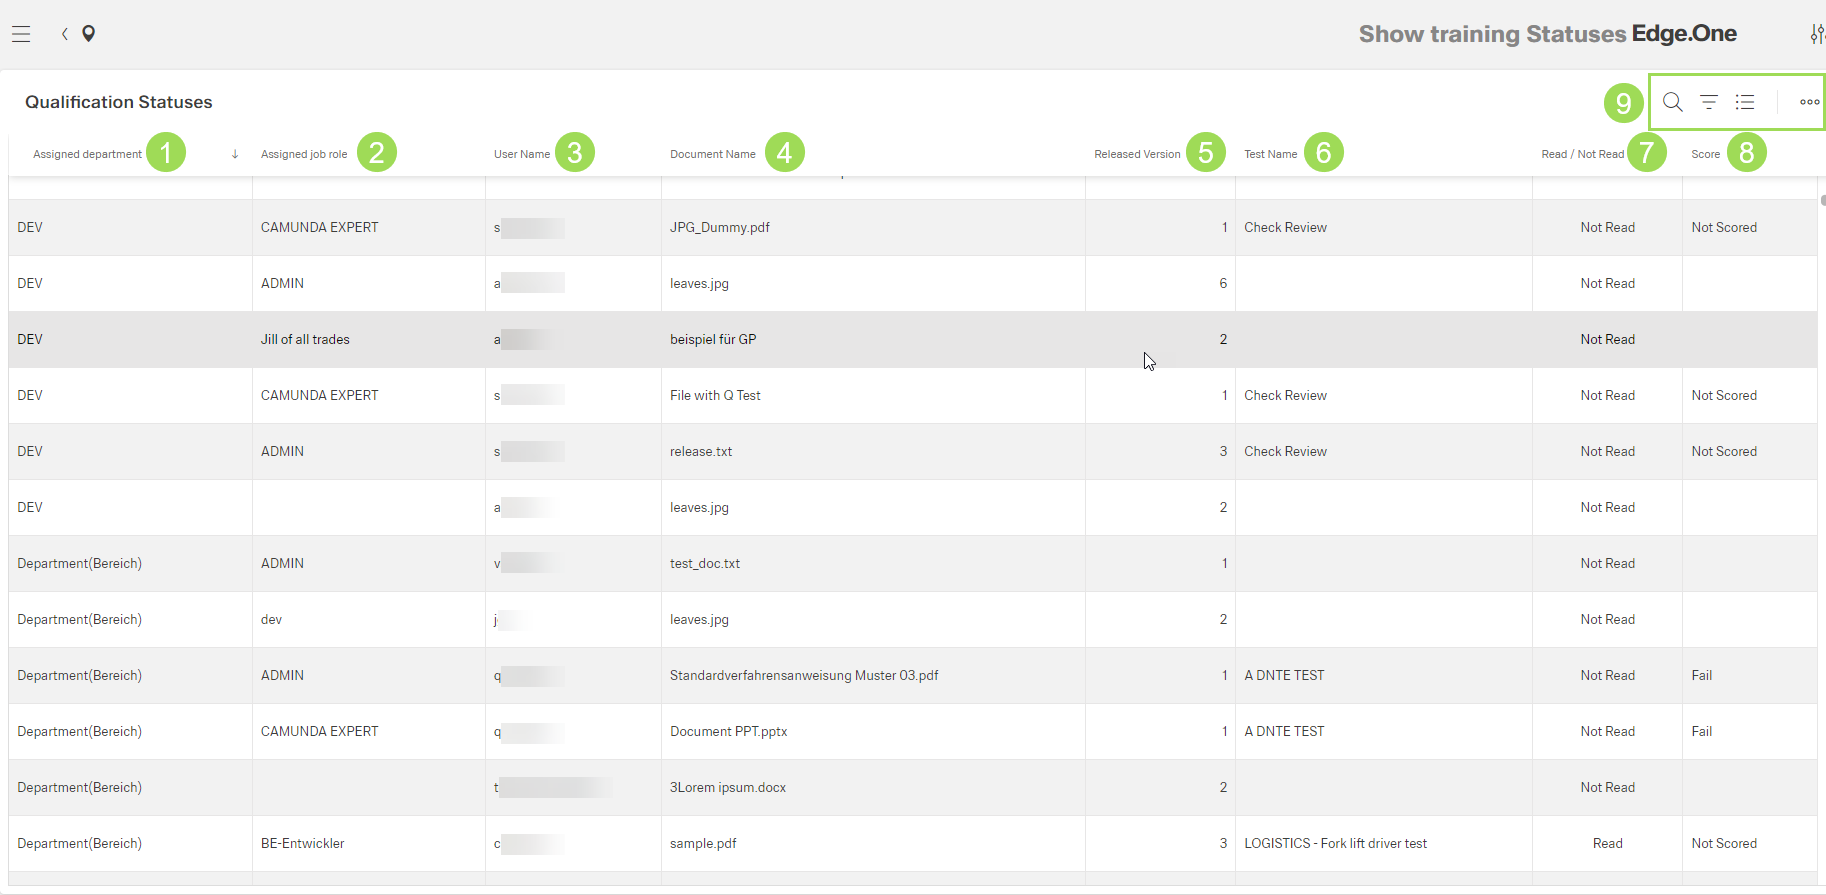Toggle sort arrow on Assigned department column
This screenshot has width=1826, height=895.
(235, 154)
